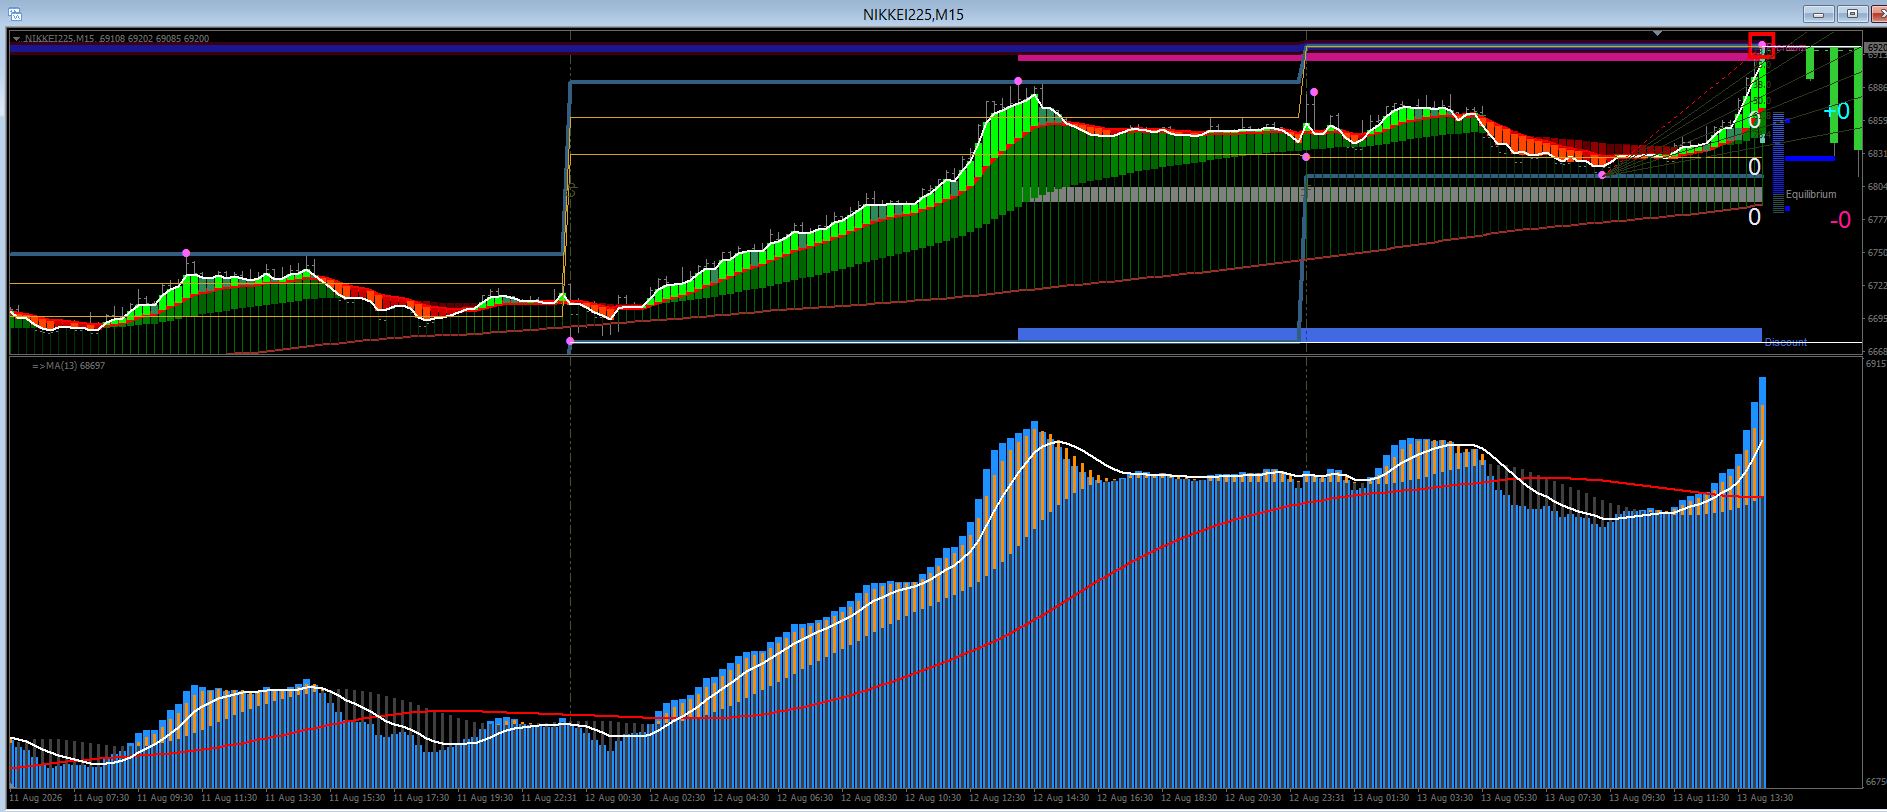
Task: Click the cyan +0 value label
Action: 1838,111
